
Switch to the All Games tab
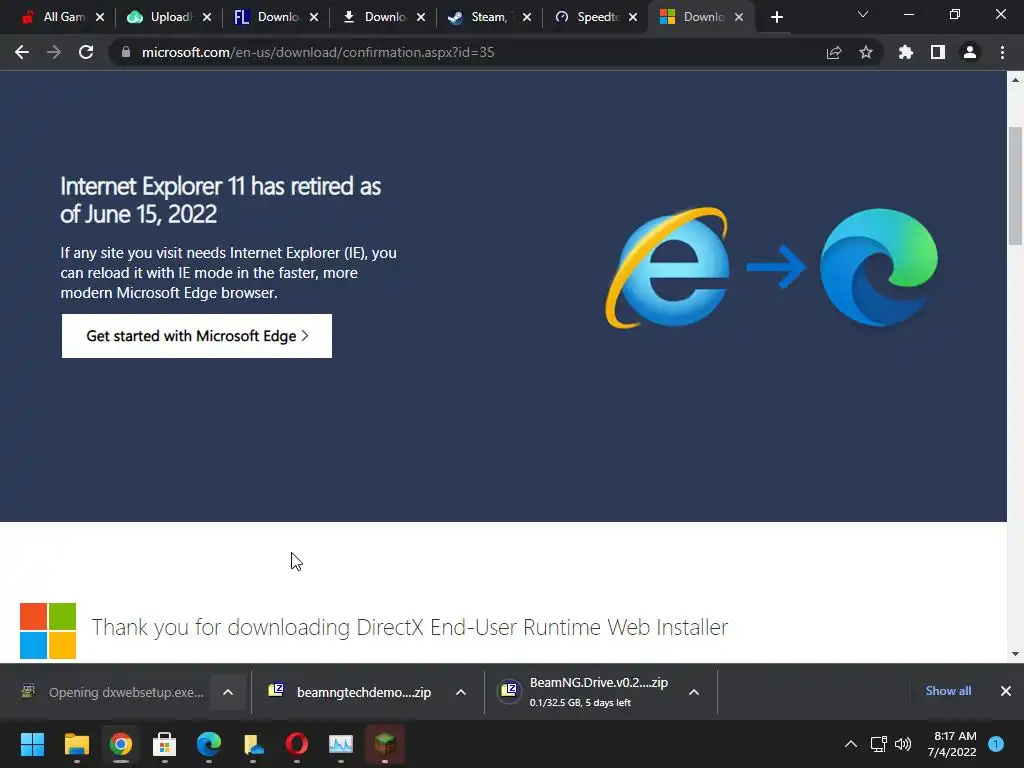point(55,17)
